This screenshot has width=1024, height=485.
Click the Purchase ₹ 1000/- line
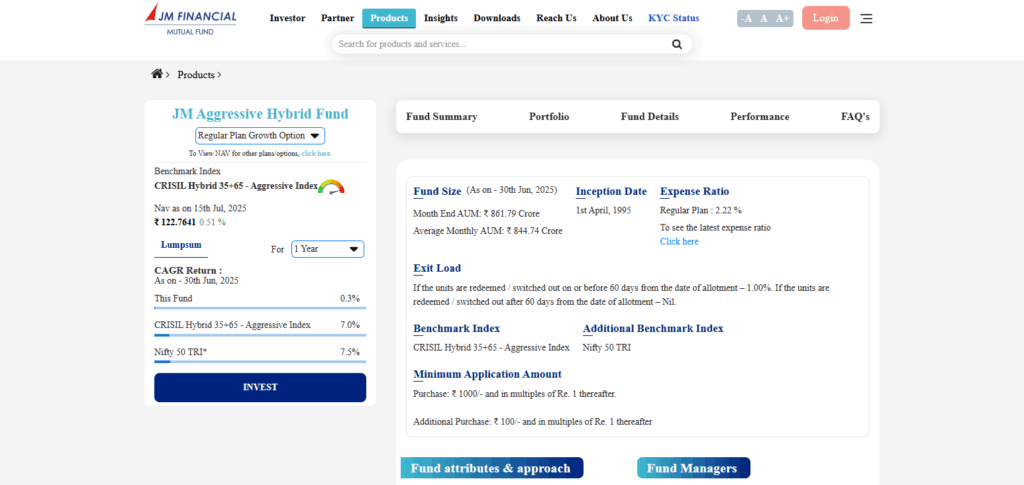point(515,394)
